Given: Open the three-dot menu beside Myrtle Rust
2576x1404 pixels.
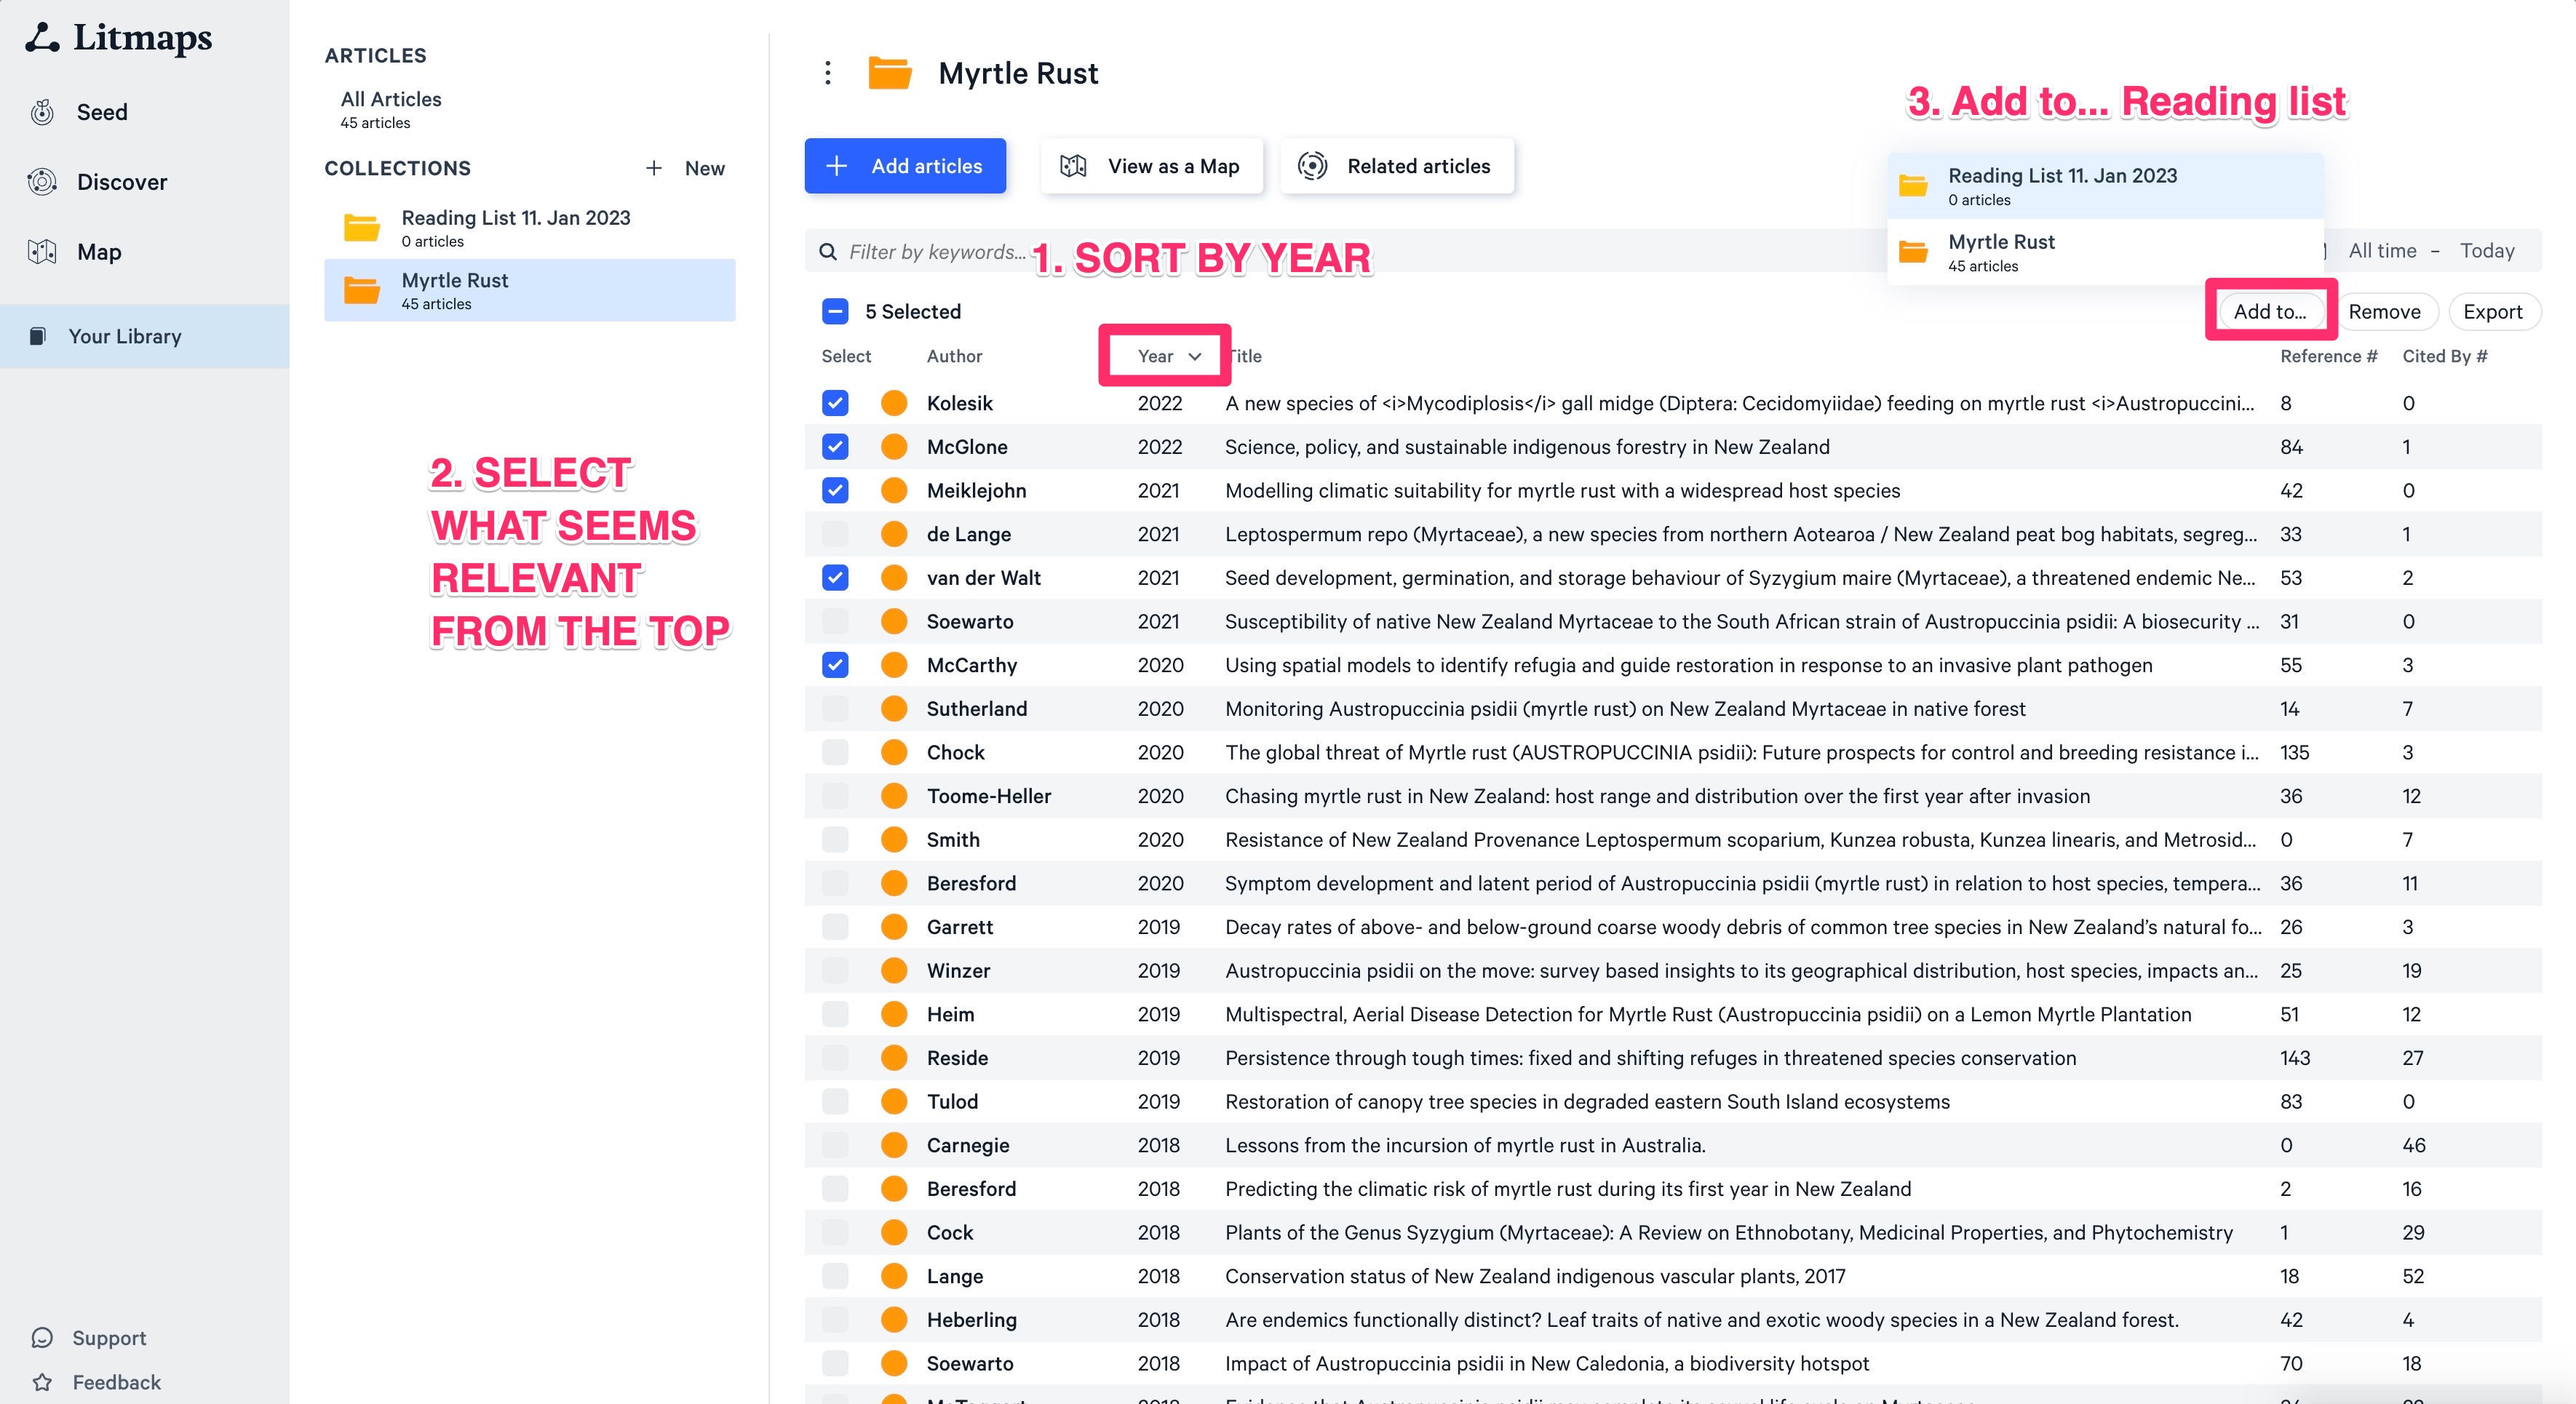Looking at the screenshot, I should pyautogui.click(x=827, y=73).
